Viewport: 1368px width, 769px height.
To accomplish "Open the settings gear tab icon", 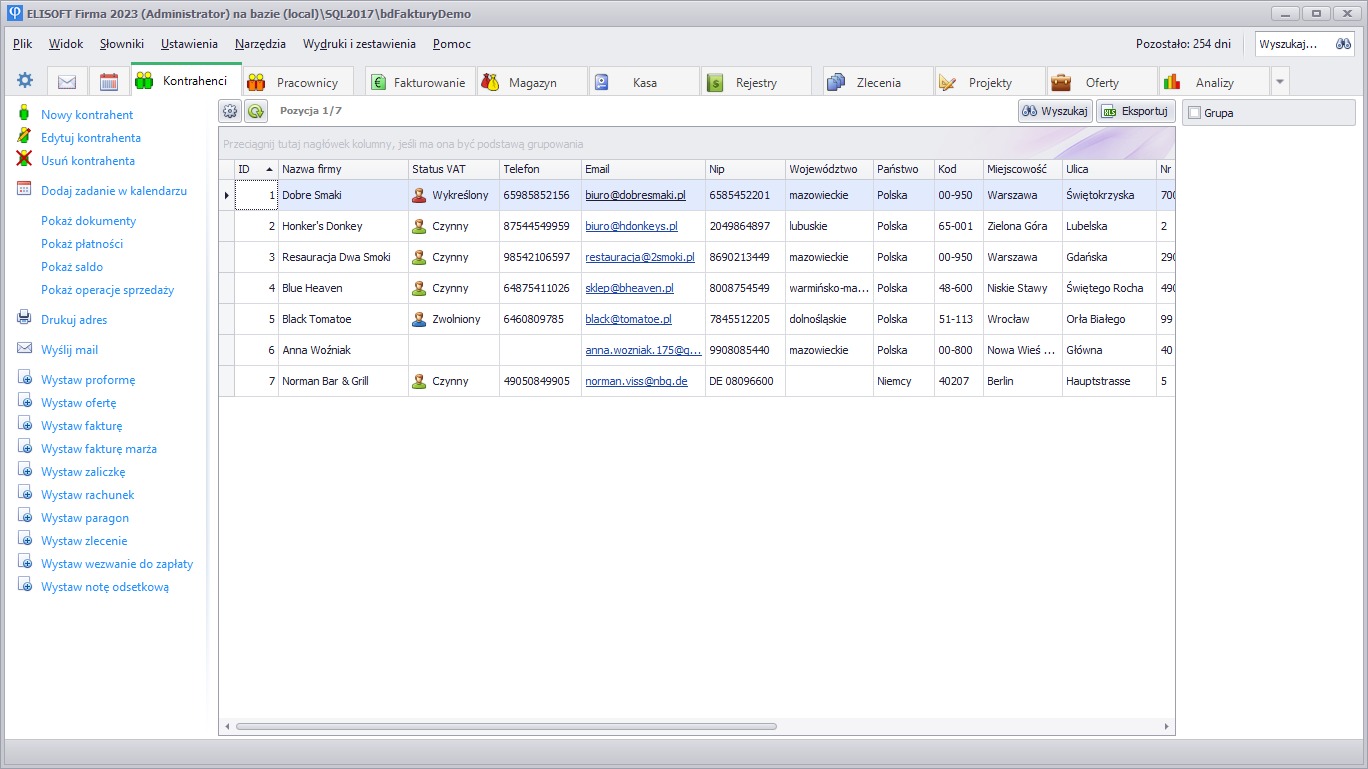I will tap(25, 81).
